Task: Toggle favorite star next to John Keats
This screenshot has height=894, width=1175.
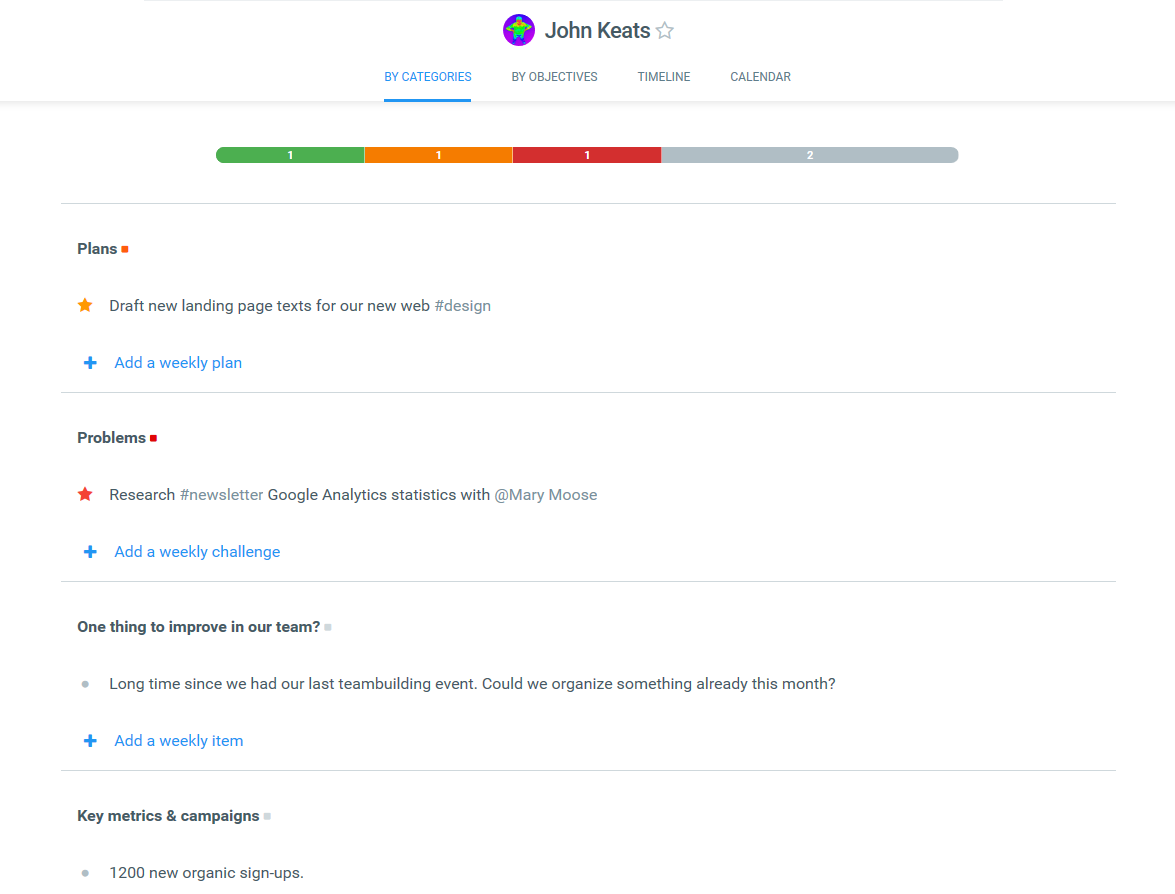Action: [x=665, y=31]
